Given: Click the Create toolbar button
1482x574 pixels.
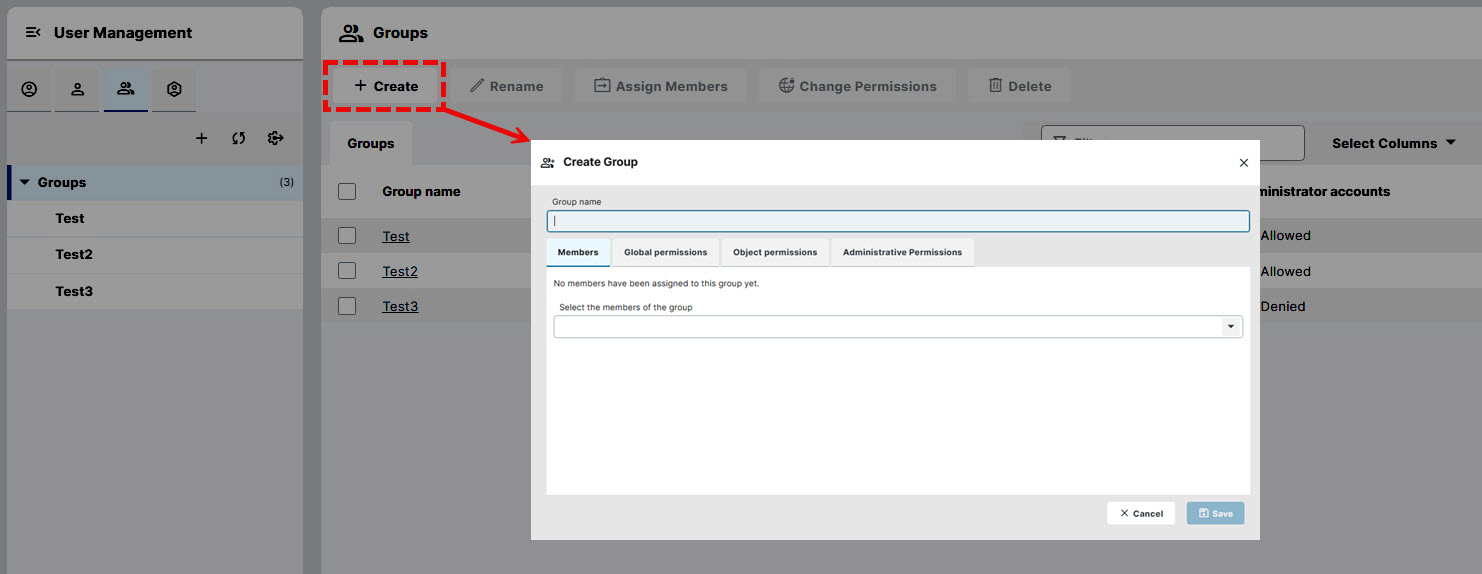Looking at the screenshot, I should (386, 86).
